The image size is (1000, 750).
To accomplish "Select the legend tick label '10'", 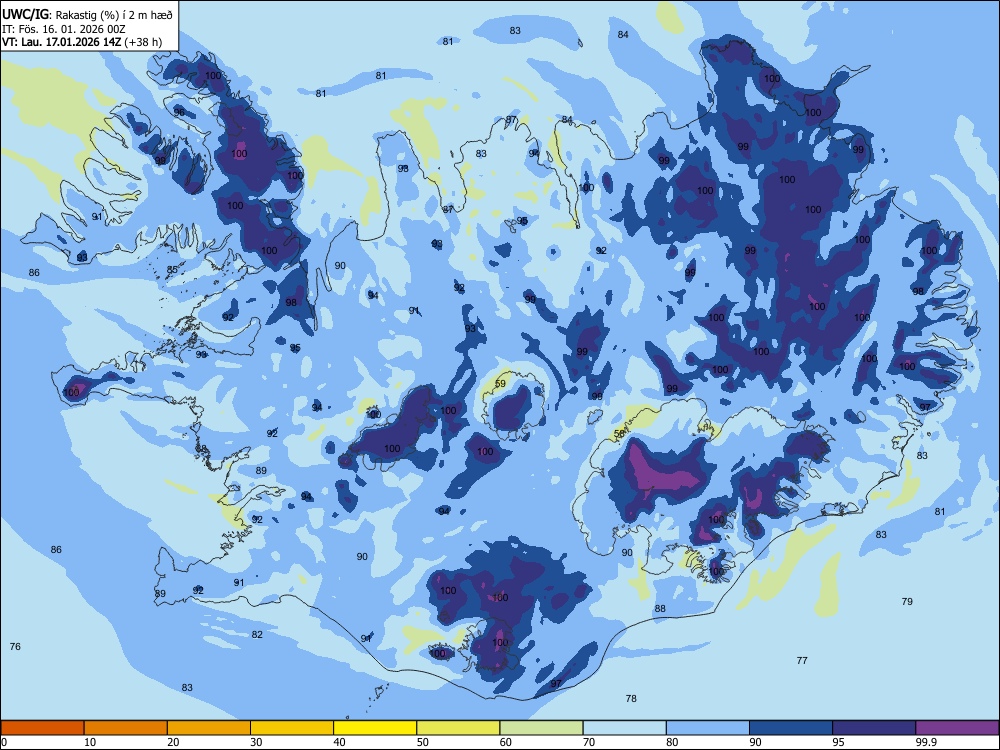I will pyautogui.click(x=90, y=742).
